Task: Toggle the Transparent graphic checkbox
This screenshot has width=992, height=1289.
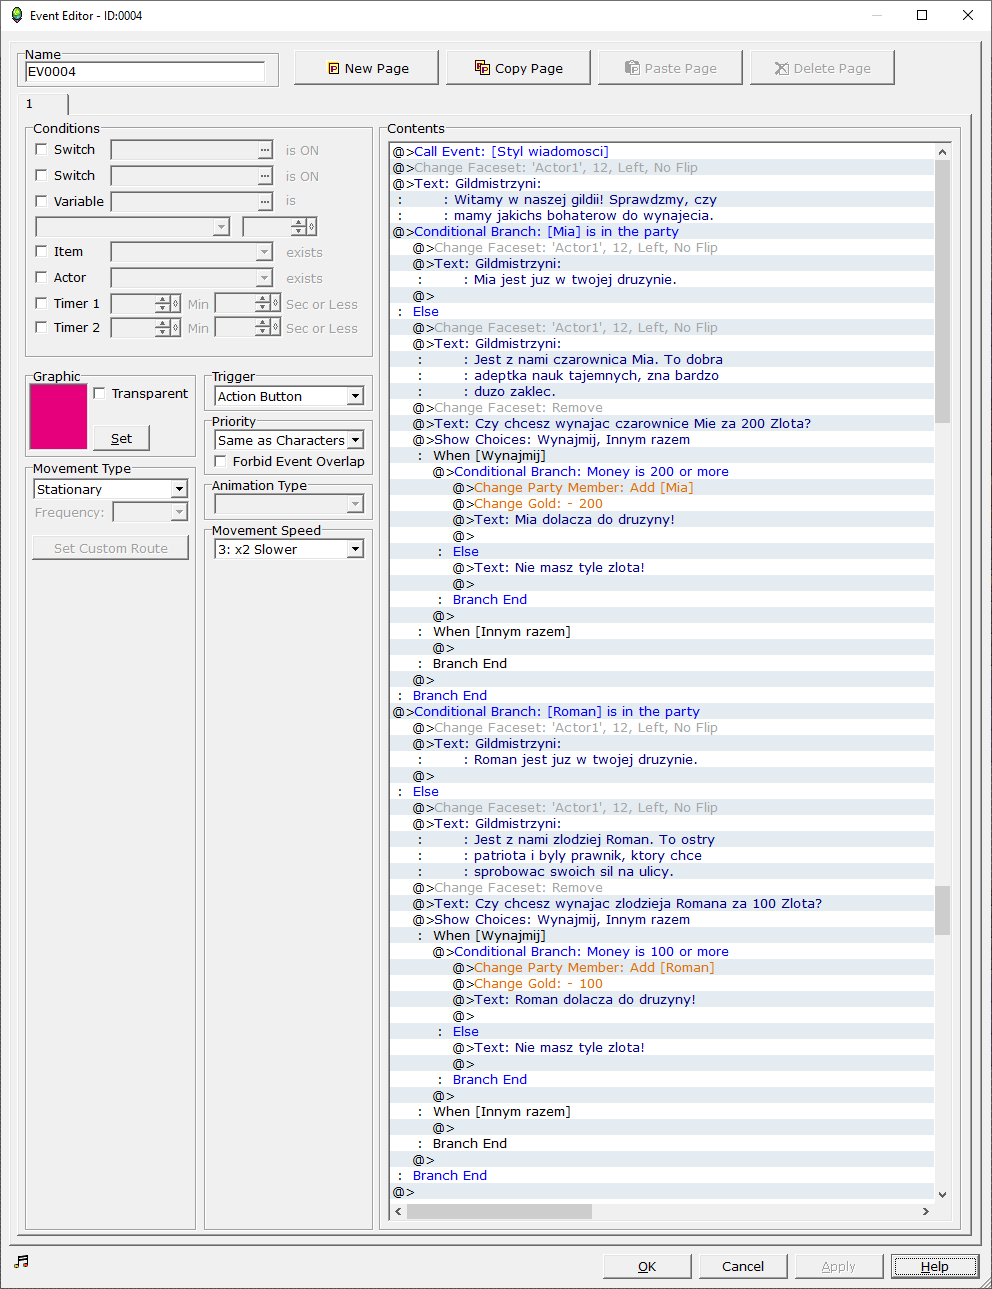Action: click(x=99, y=393)
